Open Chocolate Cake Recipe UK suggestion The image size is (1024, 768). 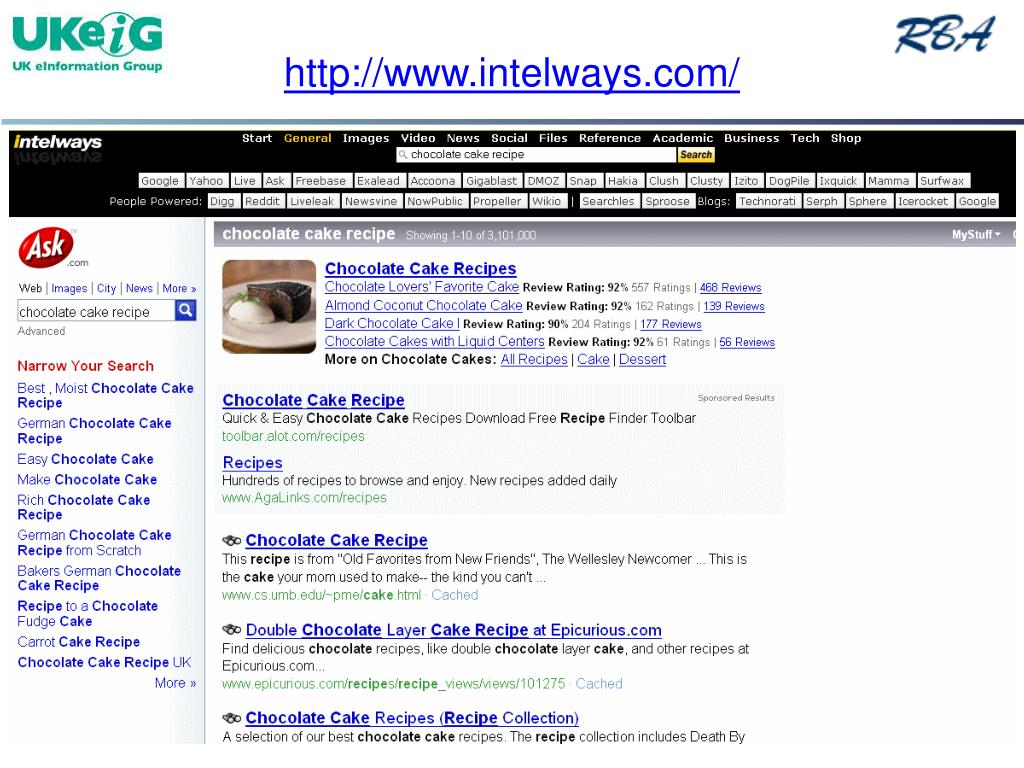click(x=104, y=662)
